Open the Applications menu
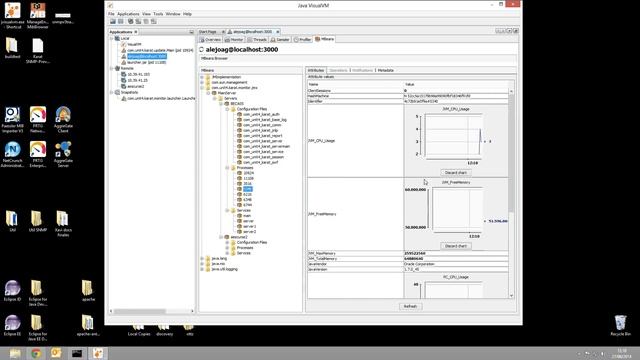Screen dimensions: 640x360 point(128,14)
